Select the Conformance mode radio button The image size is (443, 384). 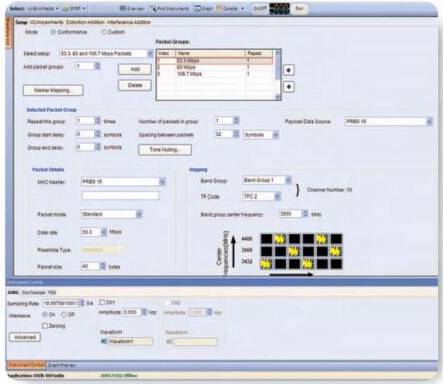53,32
